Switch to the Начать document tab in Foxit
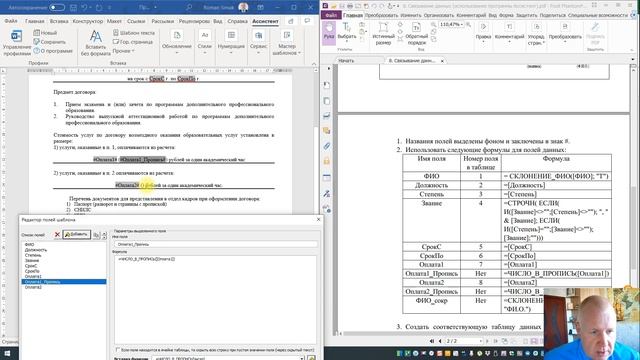Viewport: 640px width, 360px height. pyautogui.click(x=347, y=60)
